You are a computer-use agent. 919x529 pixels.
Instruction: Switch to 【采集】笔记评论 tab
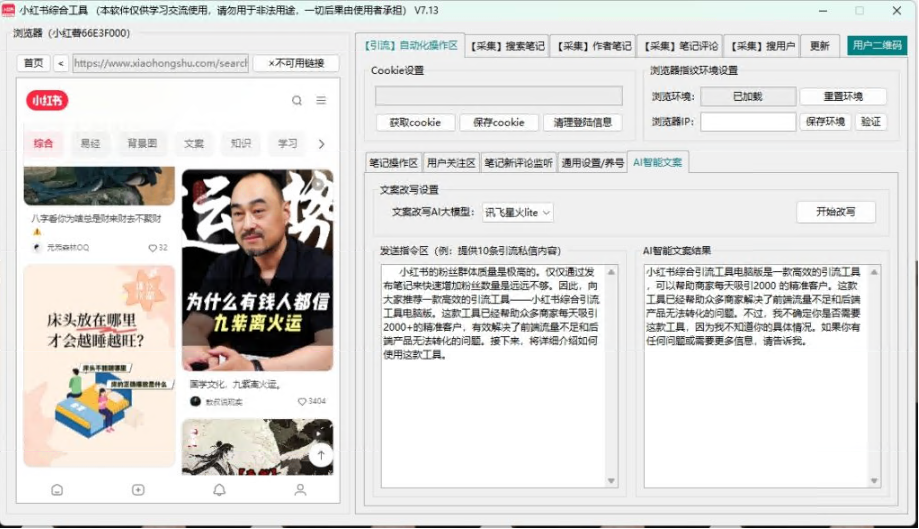pyautogui.click(x=680, y=46)
